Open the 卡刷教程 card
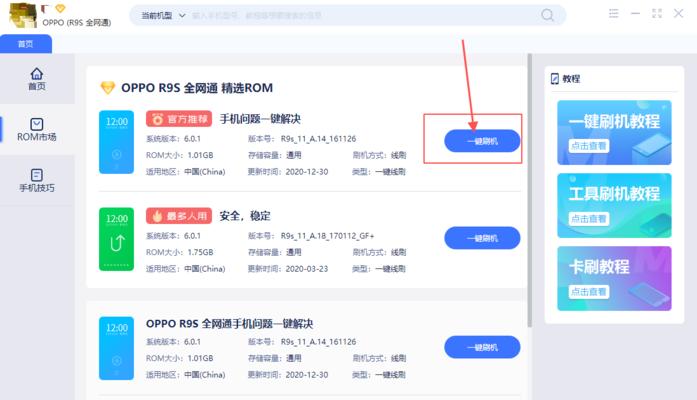697x400 pixels. click(614, 278)
